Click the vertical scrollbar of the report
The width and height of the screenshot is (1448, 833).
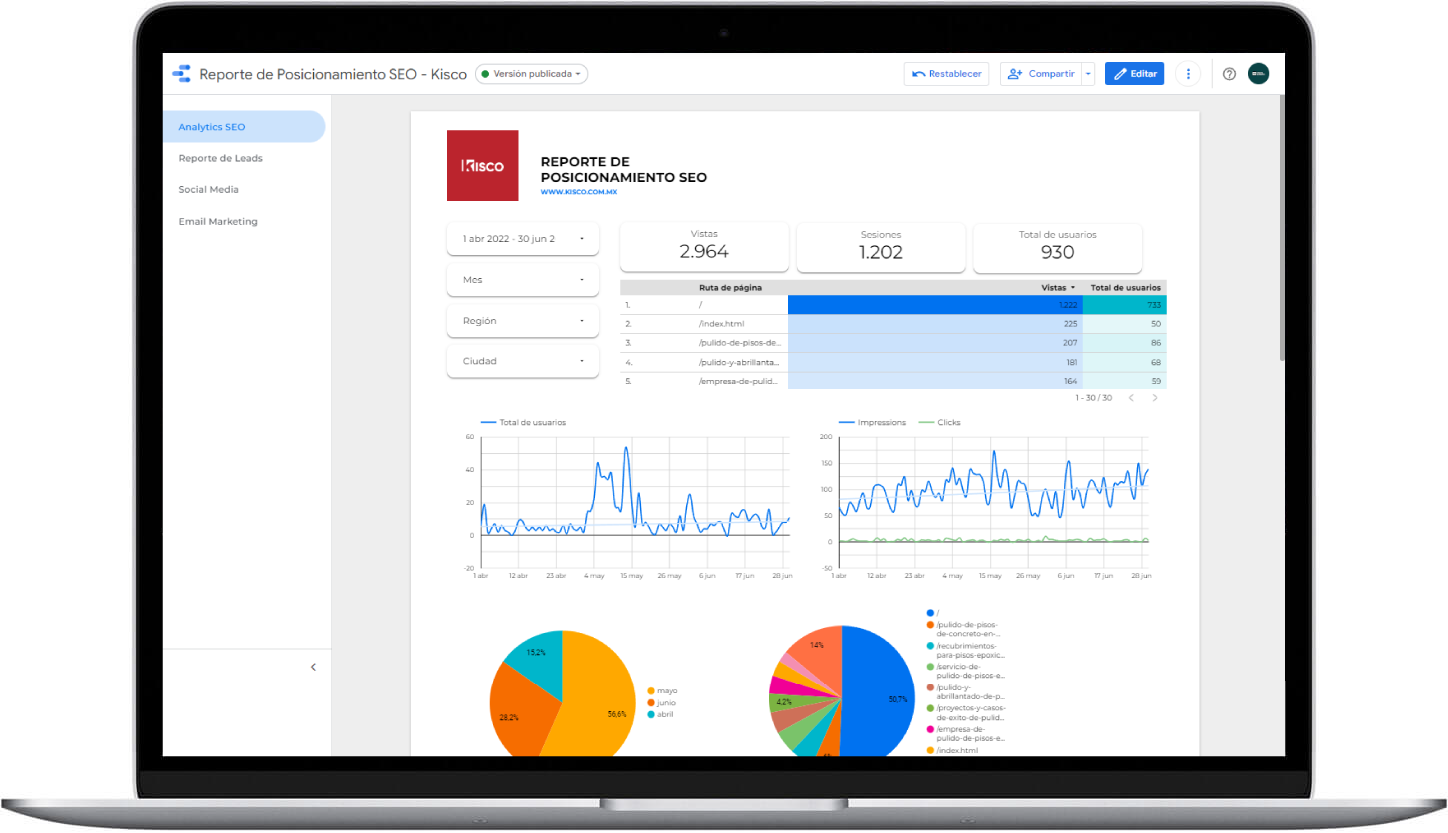point(1281,230)
